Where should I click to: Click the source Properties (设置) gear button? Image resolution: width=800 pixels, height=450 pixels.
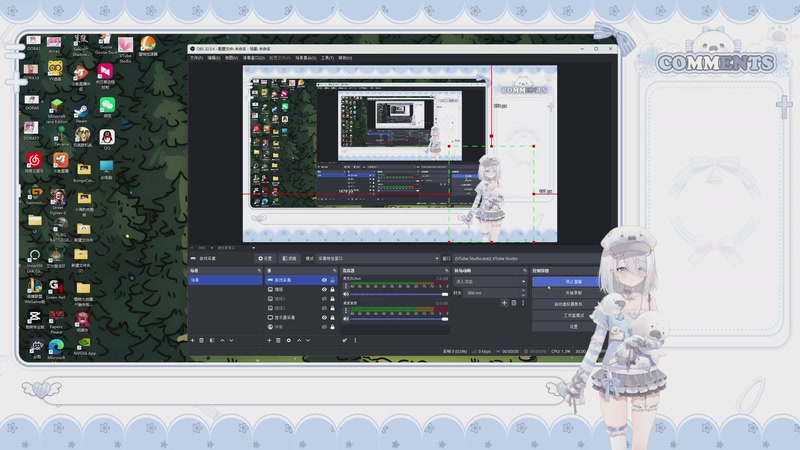265,259
